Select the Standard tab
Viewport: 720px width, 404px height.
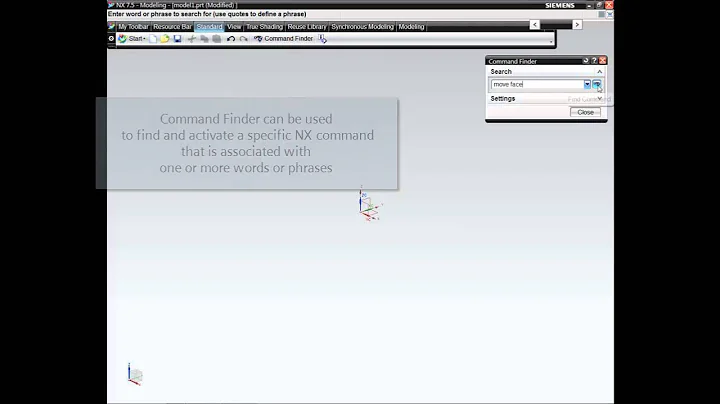click(x=209, y=27)
